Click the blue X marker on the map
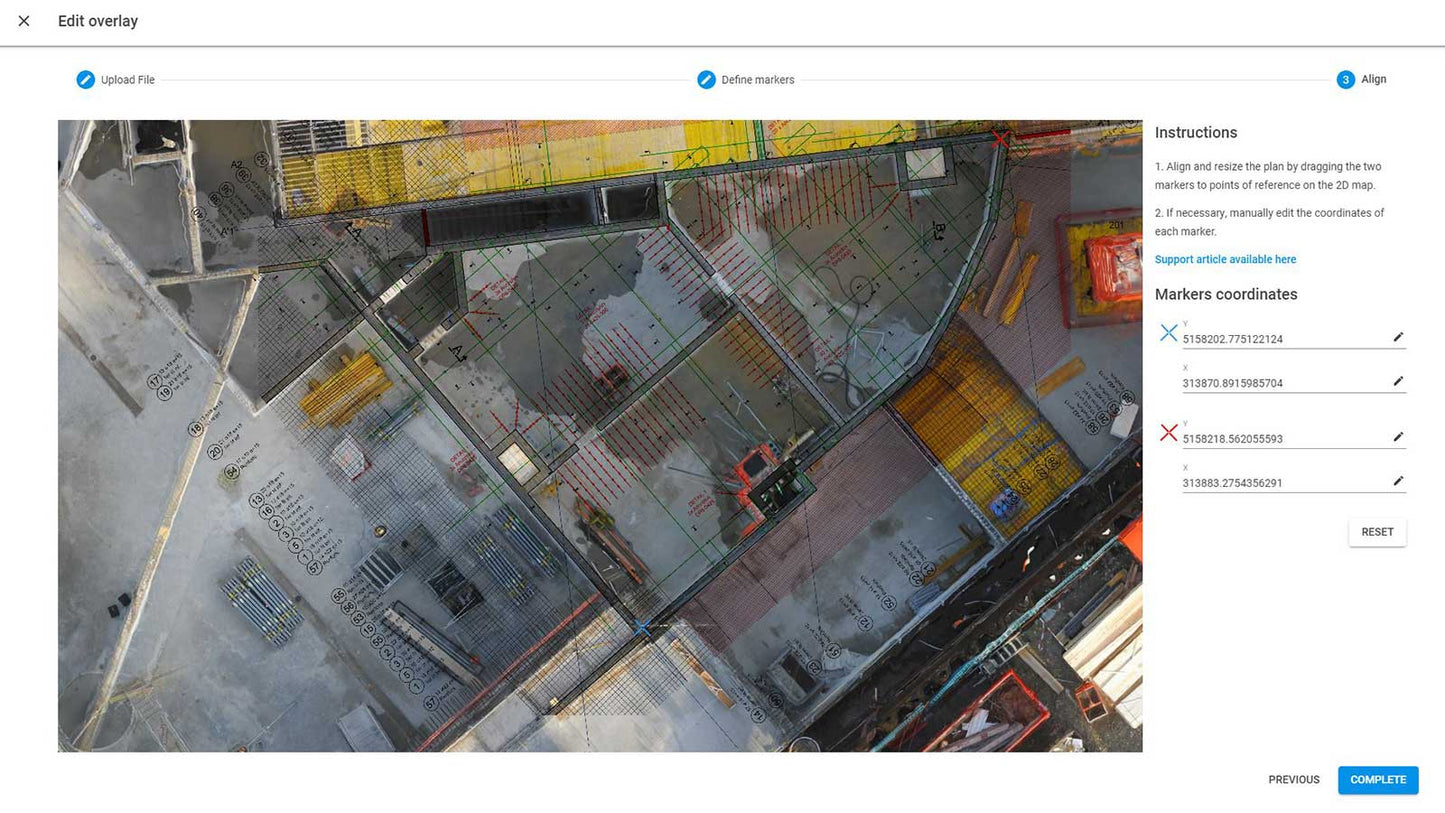Screen dimensions: 1445x813 click(x=642, y=628)
